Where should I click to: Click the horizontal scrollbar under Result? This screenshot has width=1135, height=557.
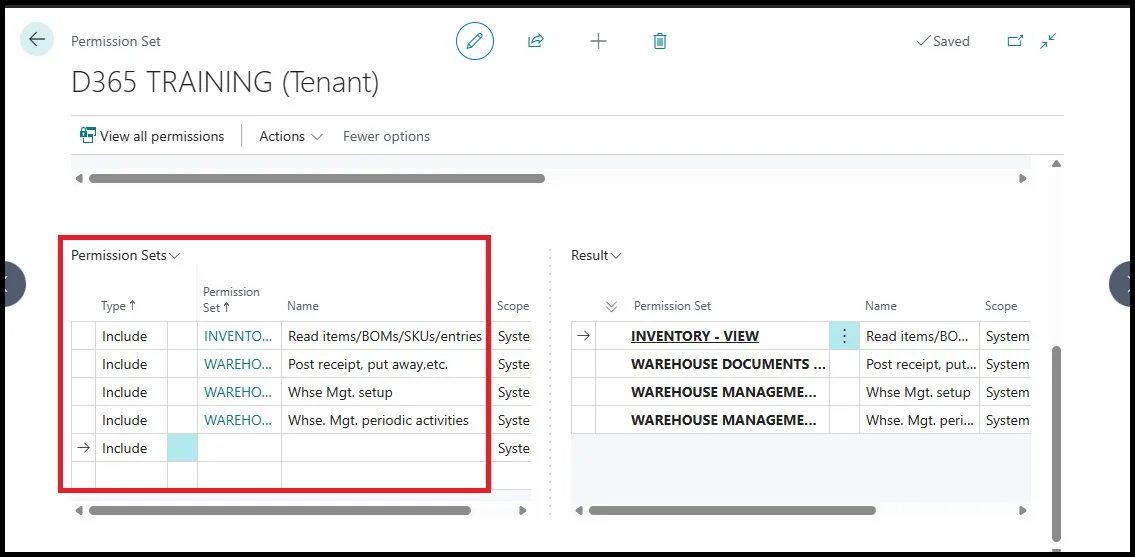pos(733,511)
